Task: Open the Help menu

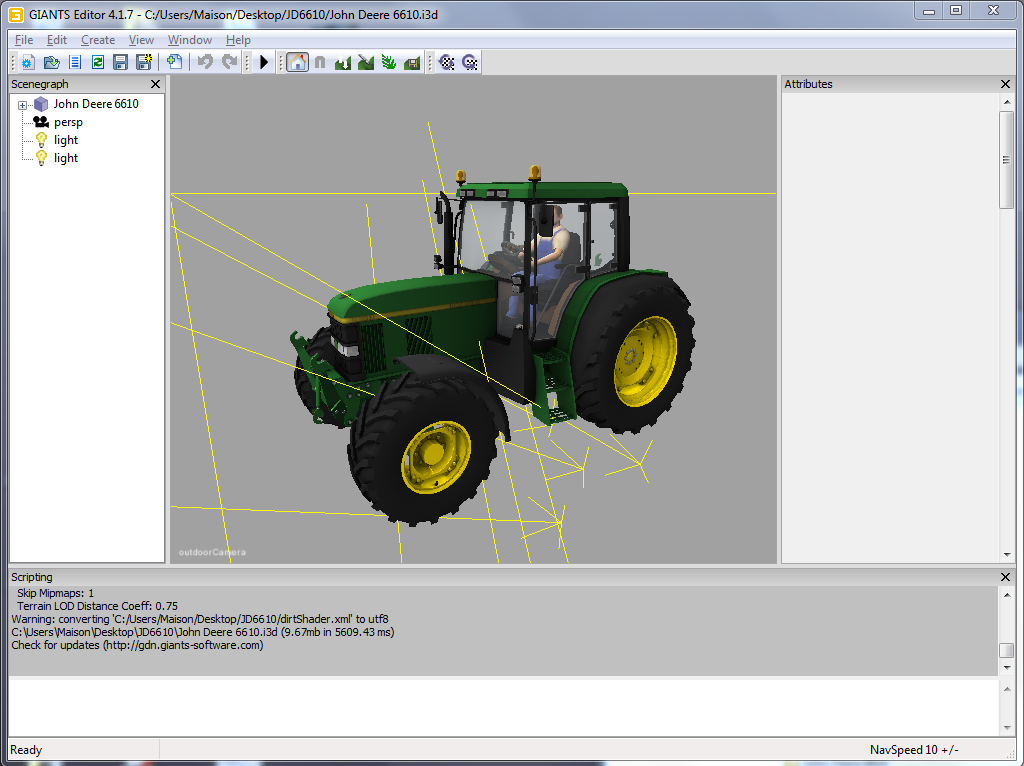Action: [x=238, y=40]
